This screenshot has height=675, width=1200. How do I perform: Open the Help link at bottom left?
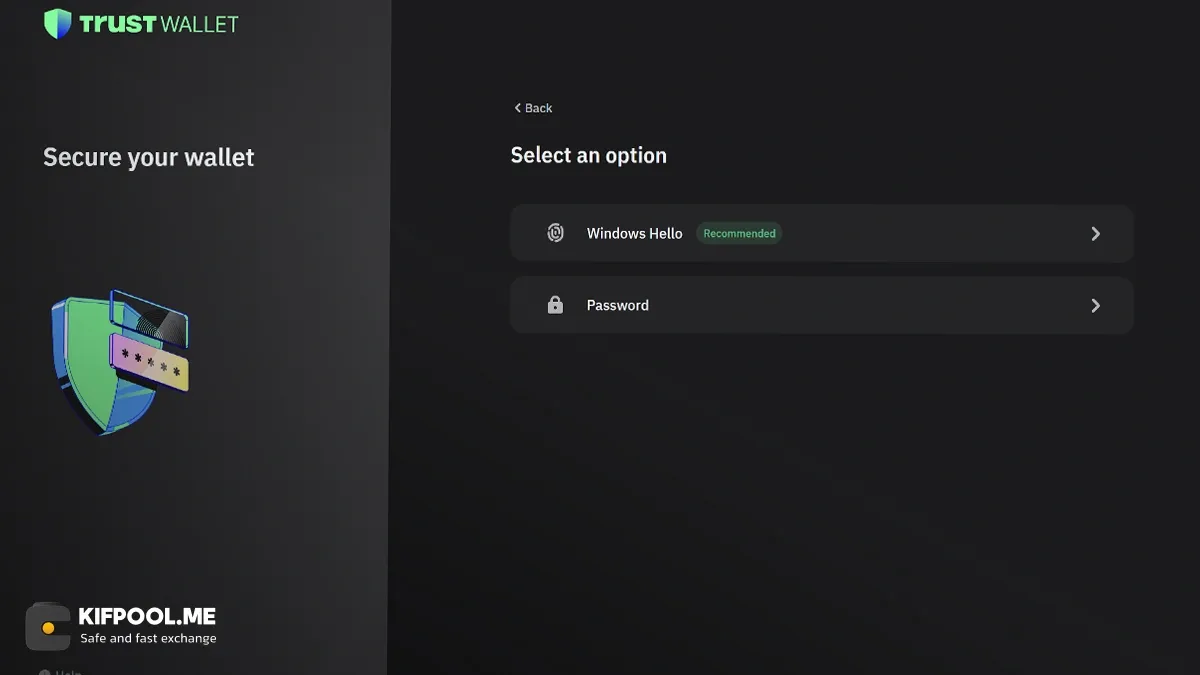60,672
